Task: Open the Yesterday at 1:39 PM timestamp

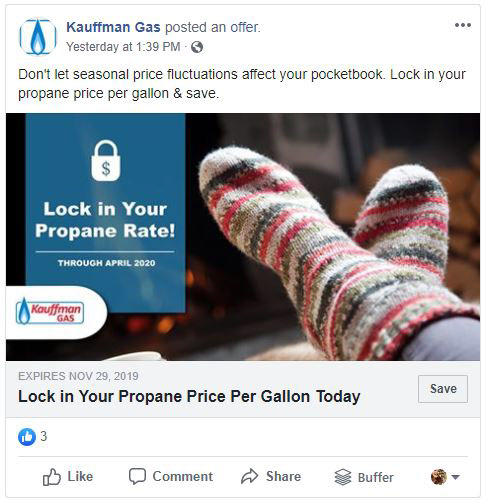Action: pos(123,47)
